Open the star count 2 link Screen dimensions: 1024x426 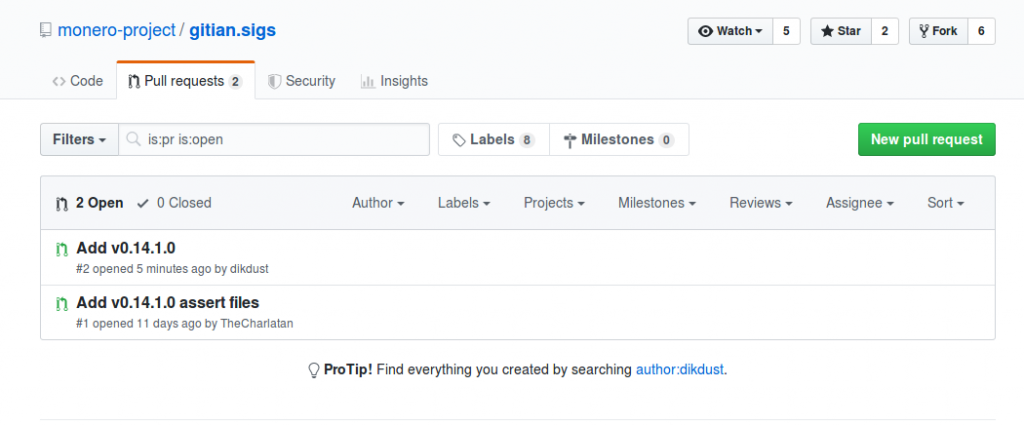[885, 31]
